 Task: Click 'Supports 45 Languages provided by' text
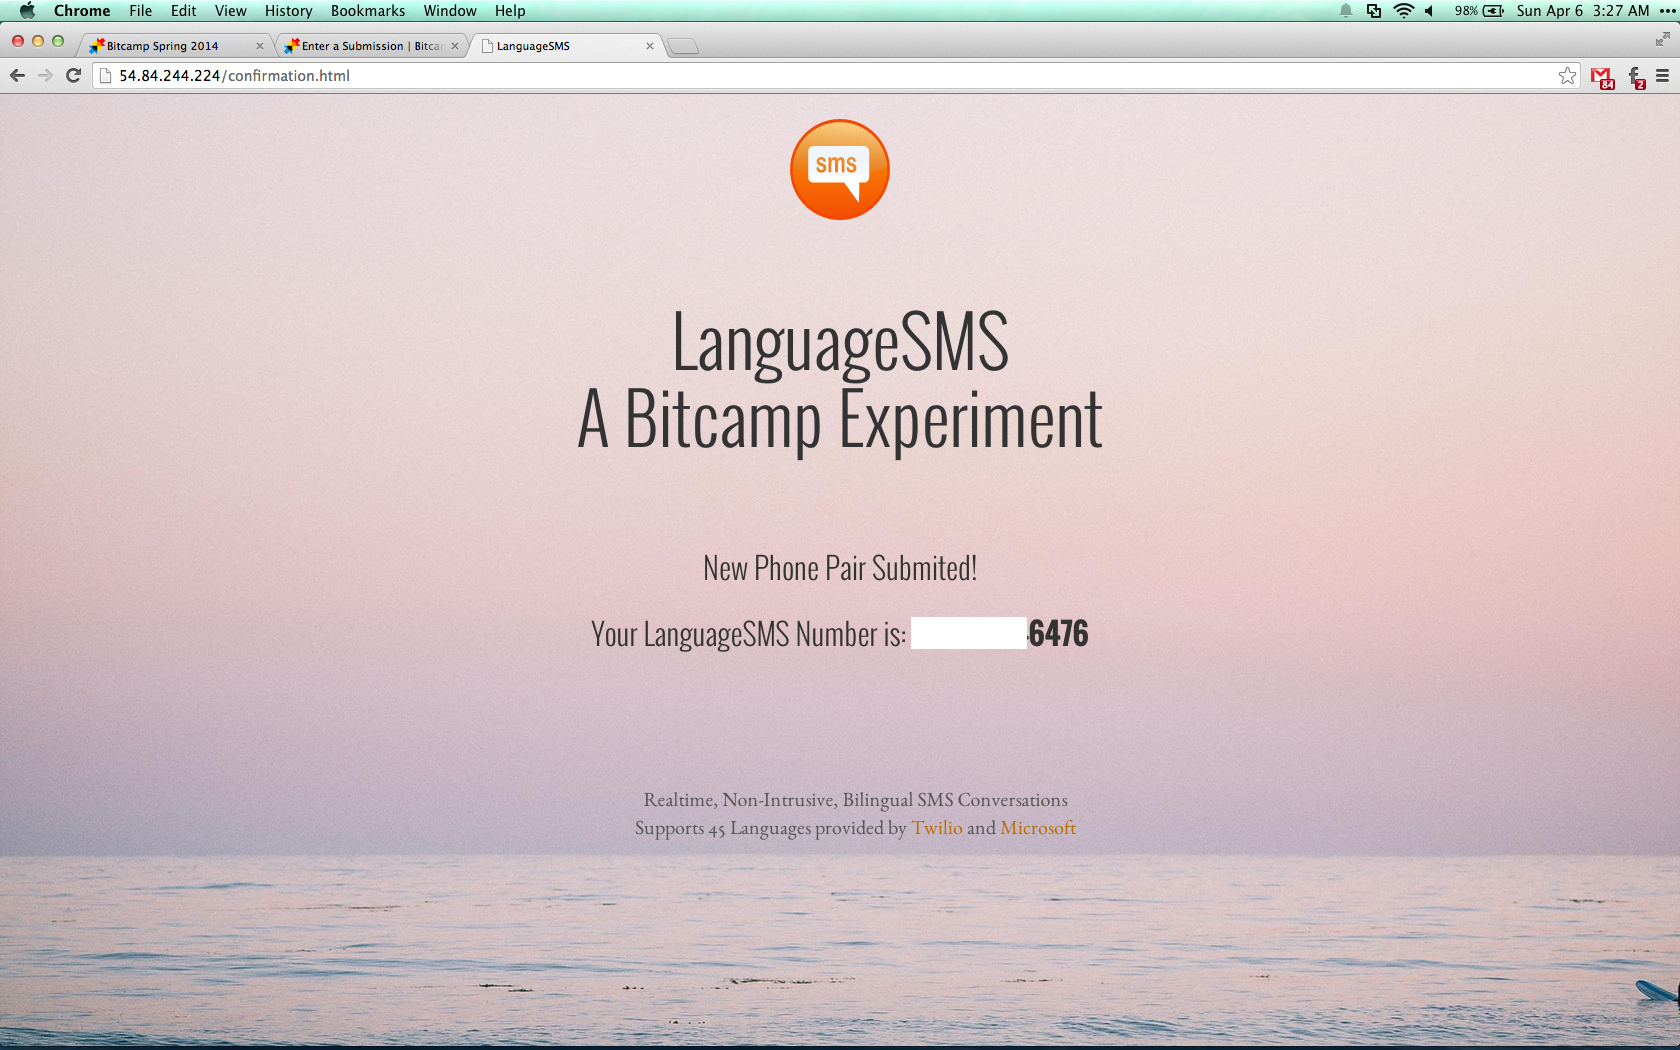pyautogui.click(x=770, y=828)
